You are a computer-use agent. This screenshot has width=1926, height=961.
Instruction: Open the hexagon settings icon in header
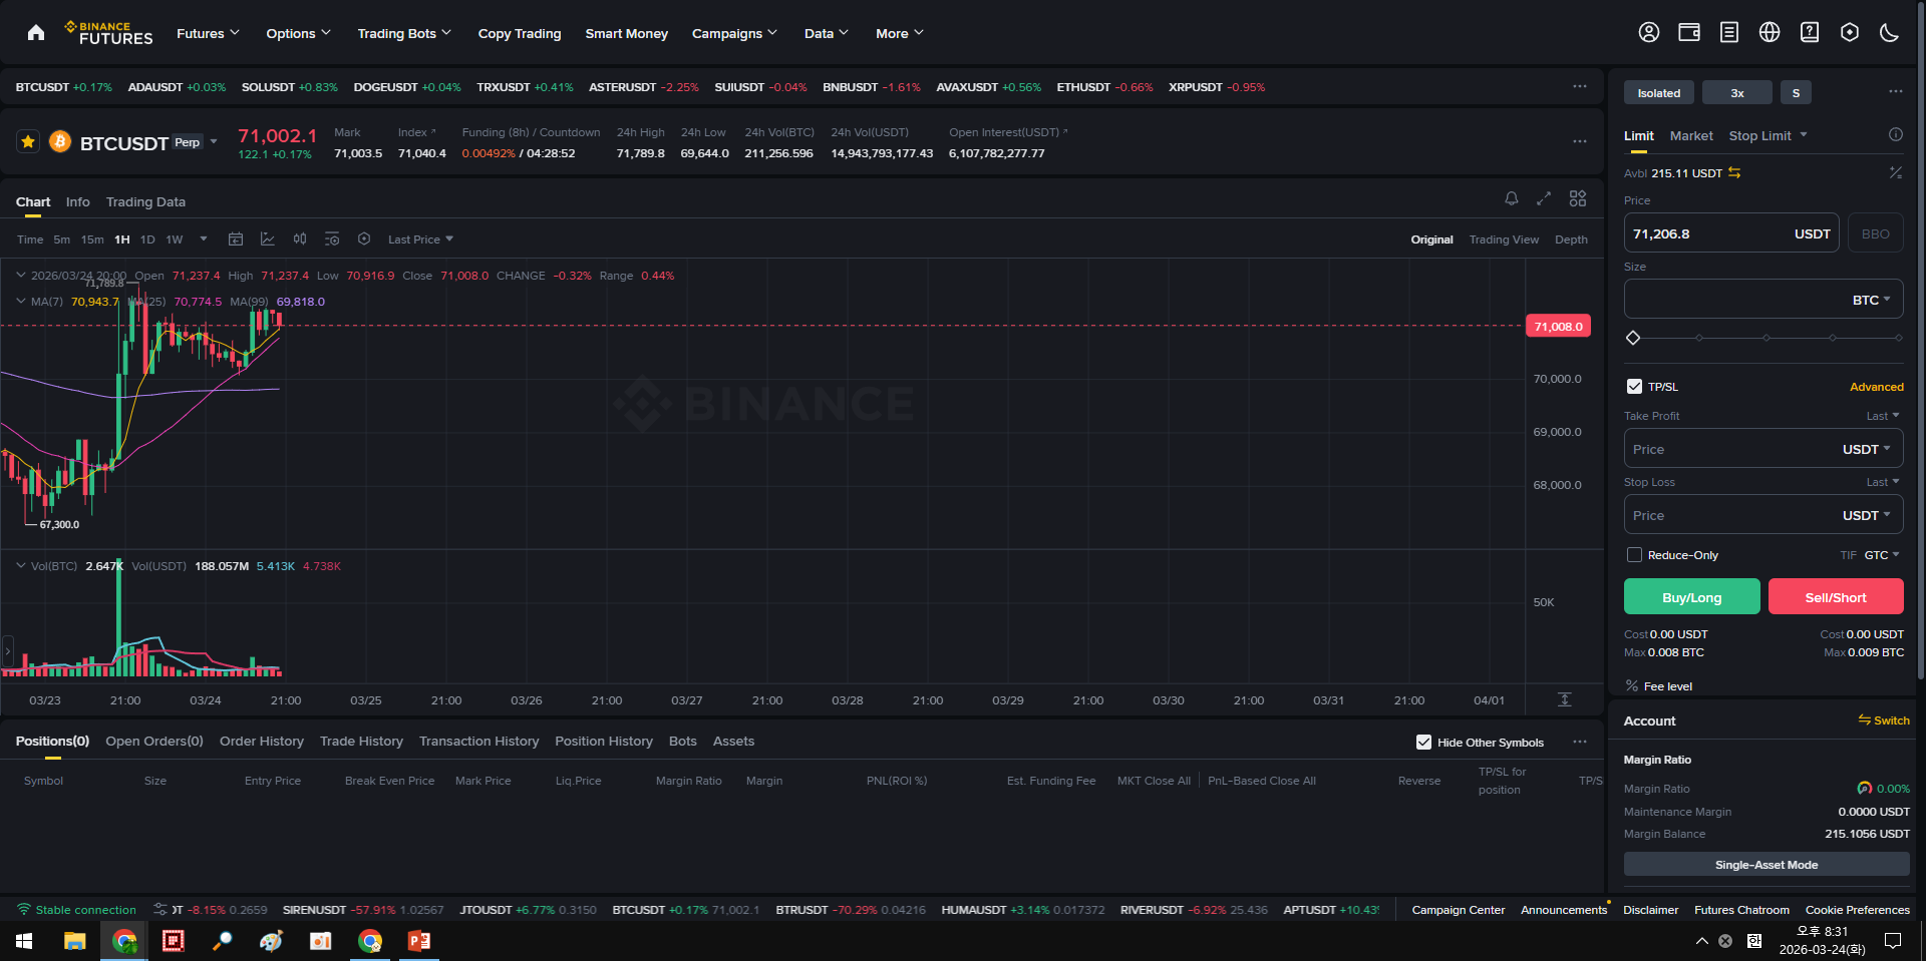tap(1849, 33)
